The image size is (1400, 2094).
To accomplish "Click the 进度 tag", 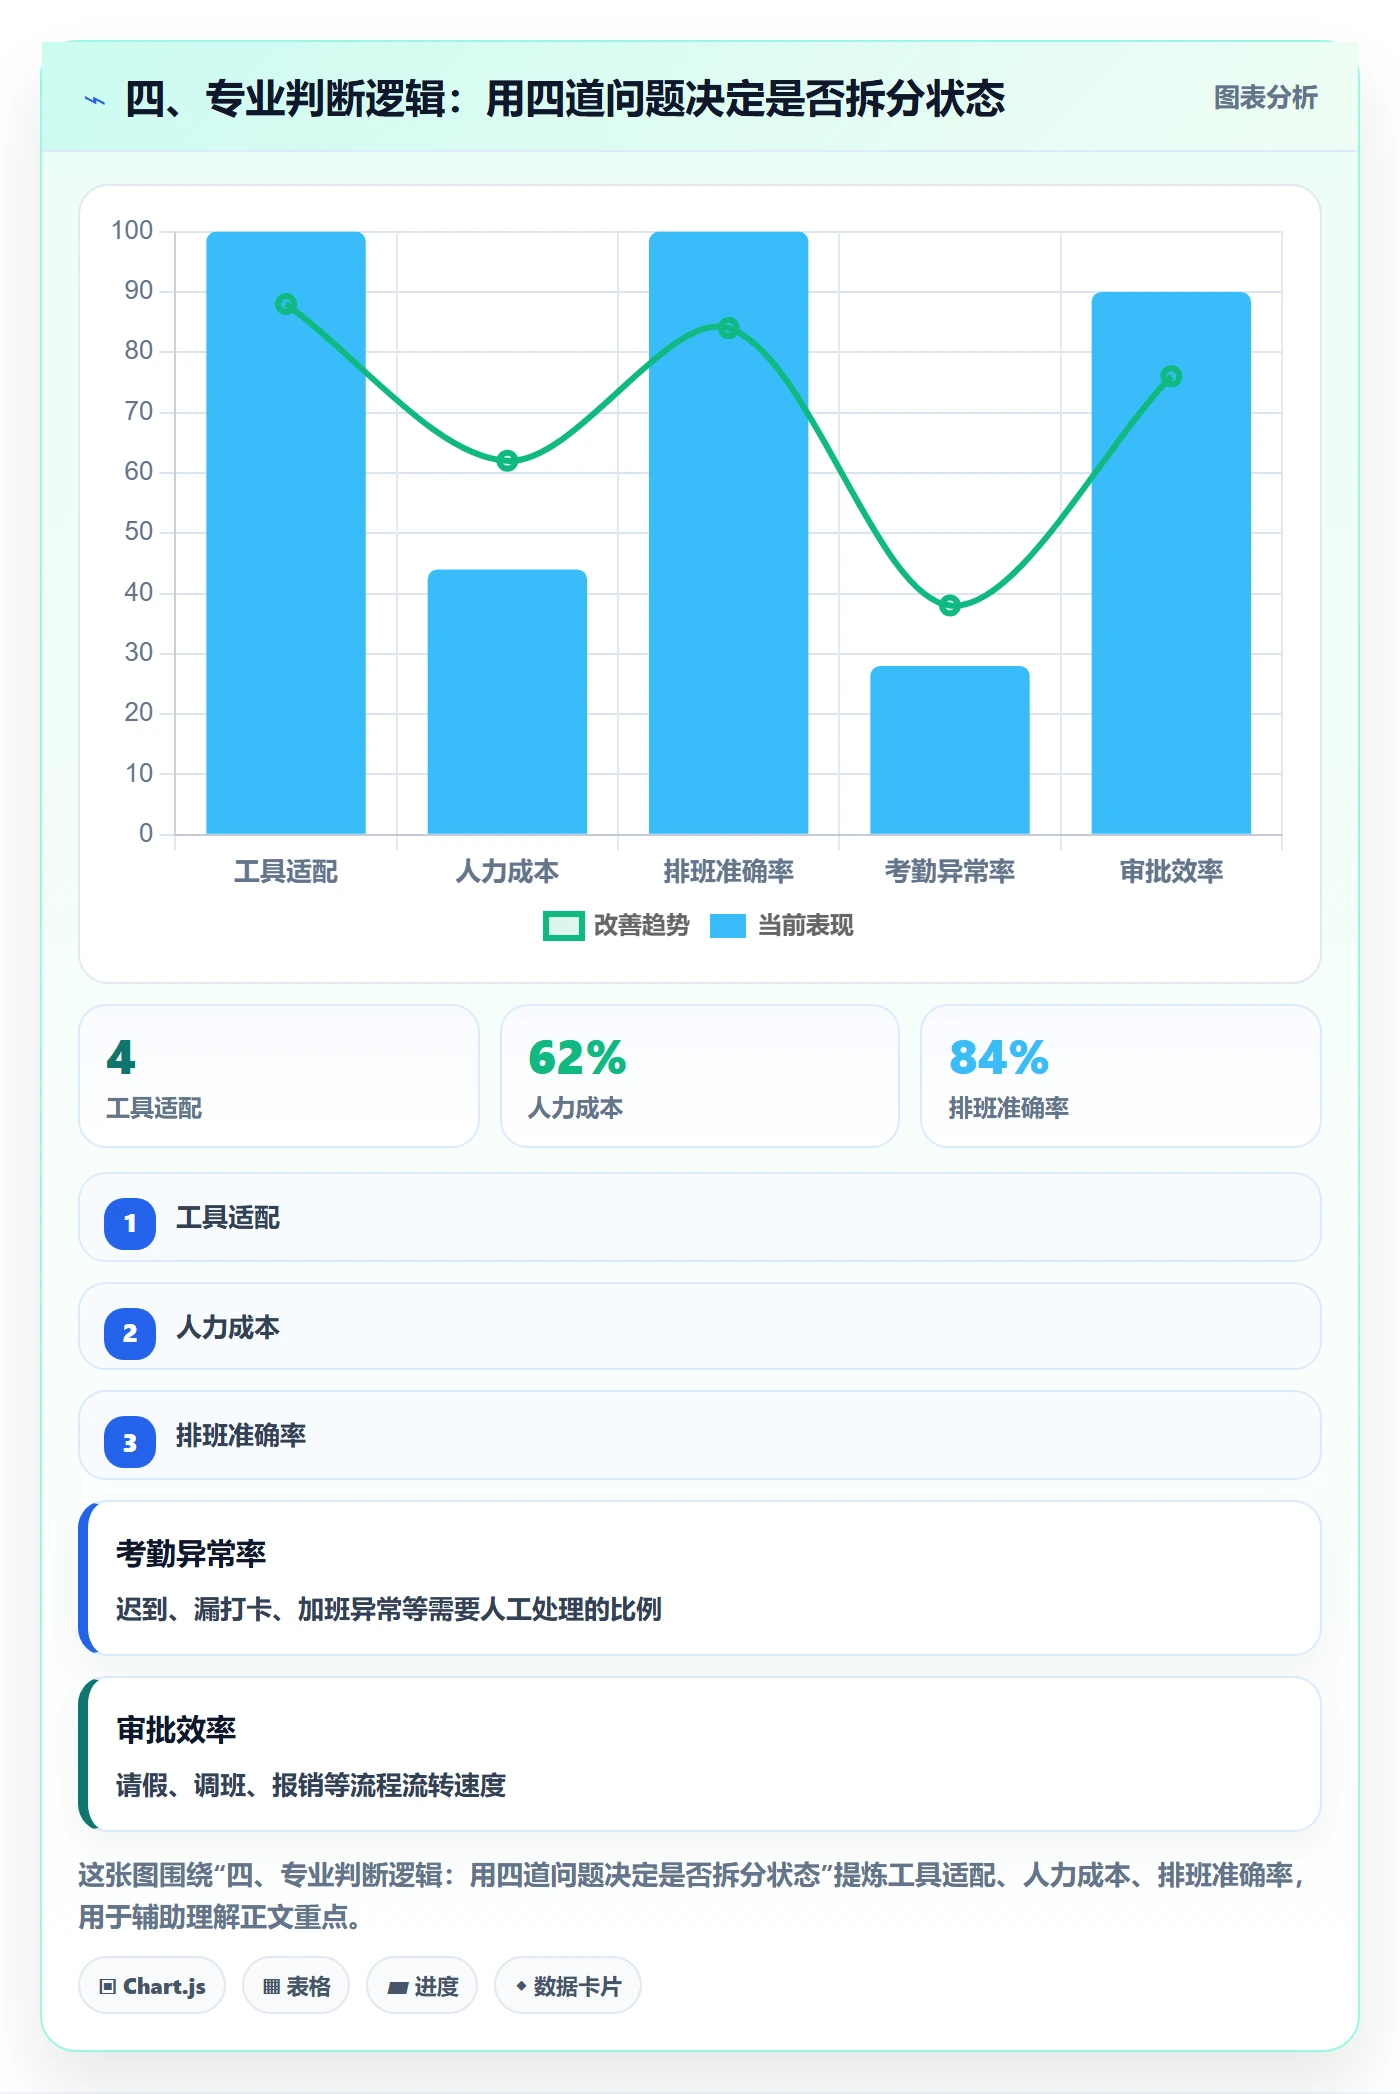I will click(422, 1986).
